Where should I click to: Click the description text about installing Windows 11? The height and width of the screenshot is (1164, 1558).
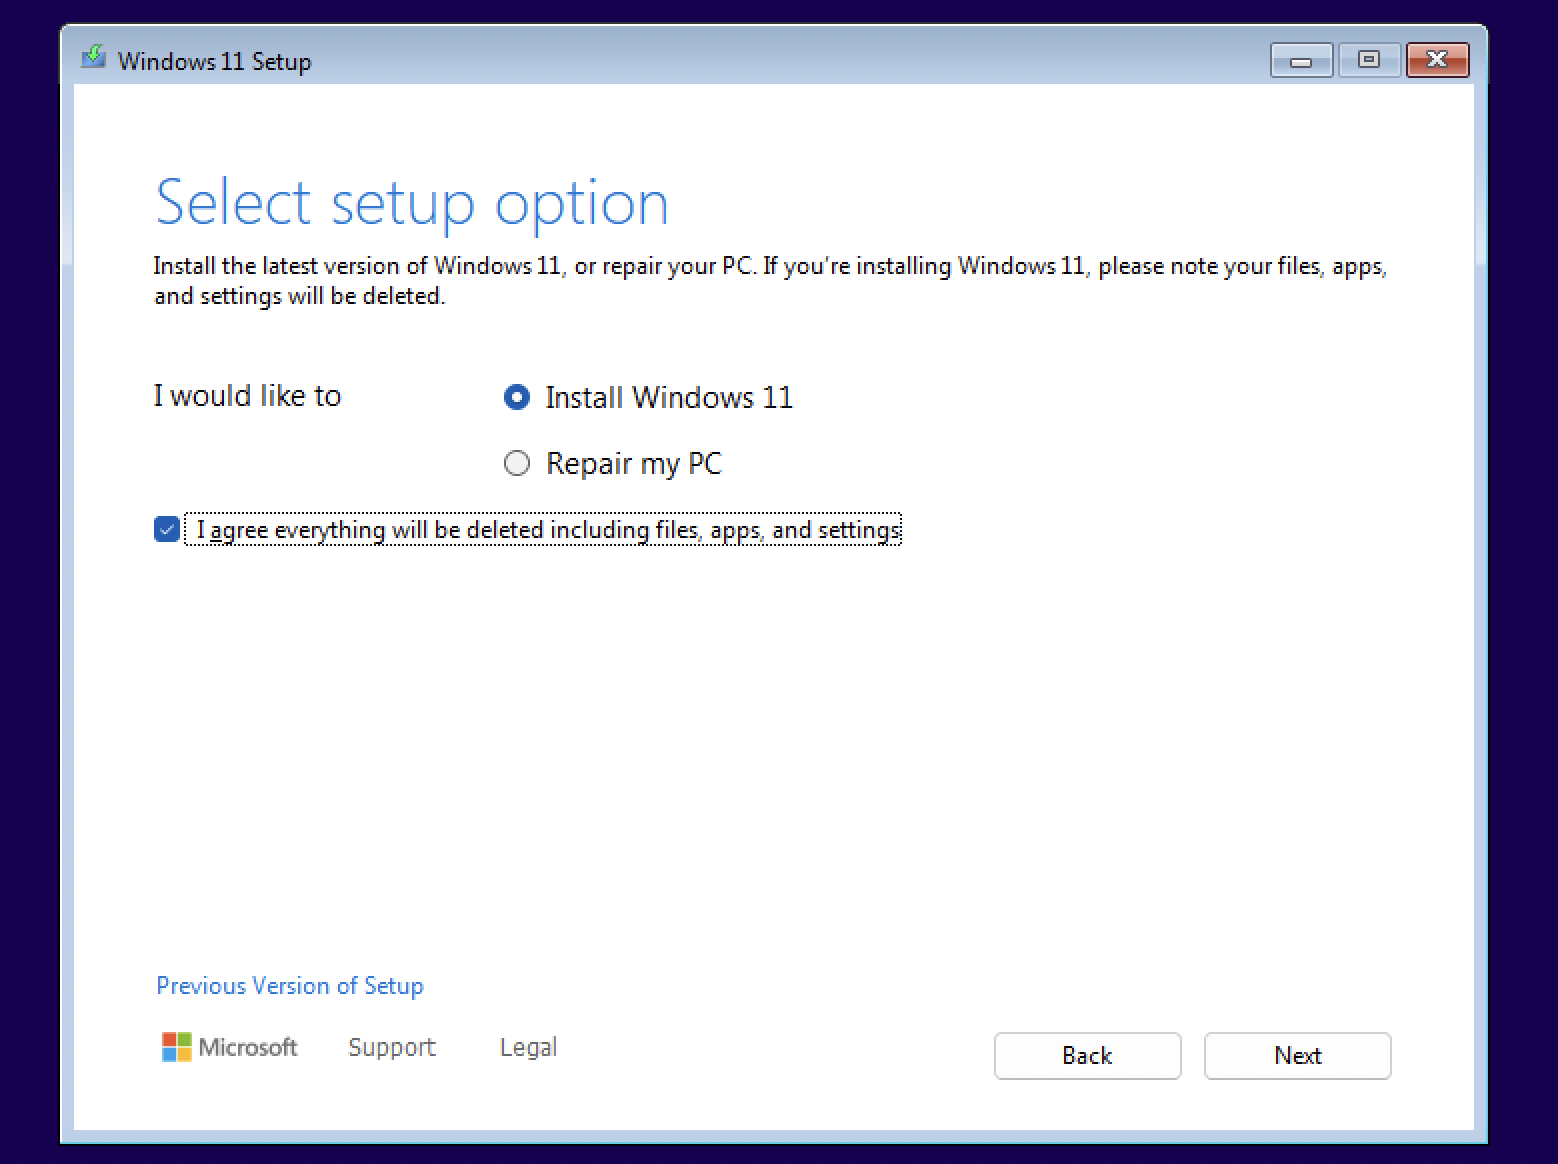(x=770, y=281)
